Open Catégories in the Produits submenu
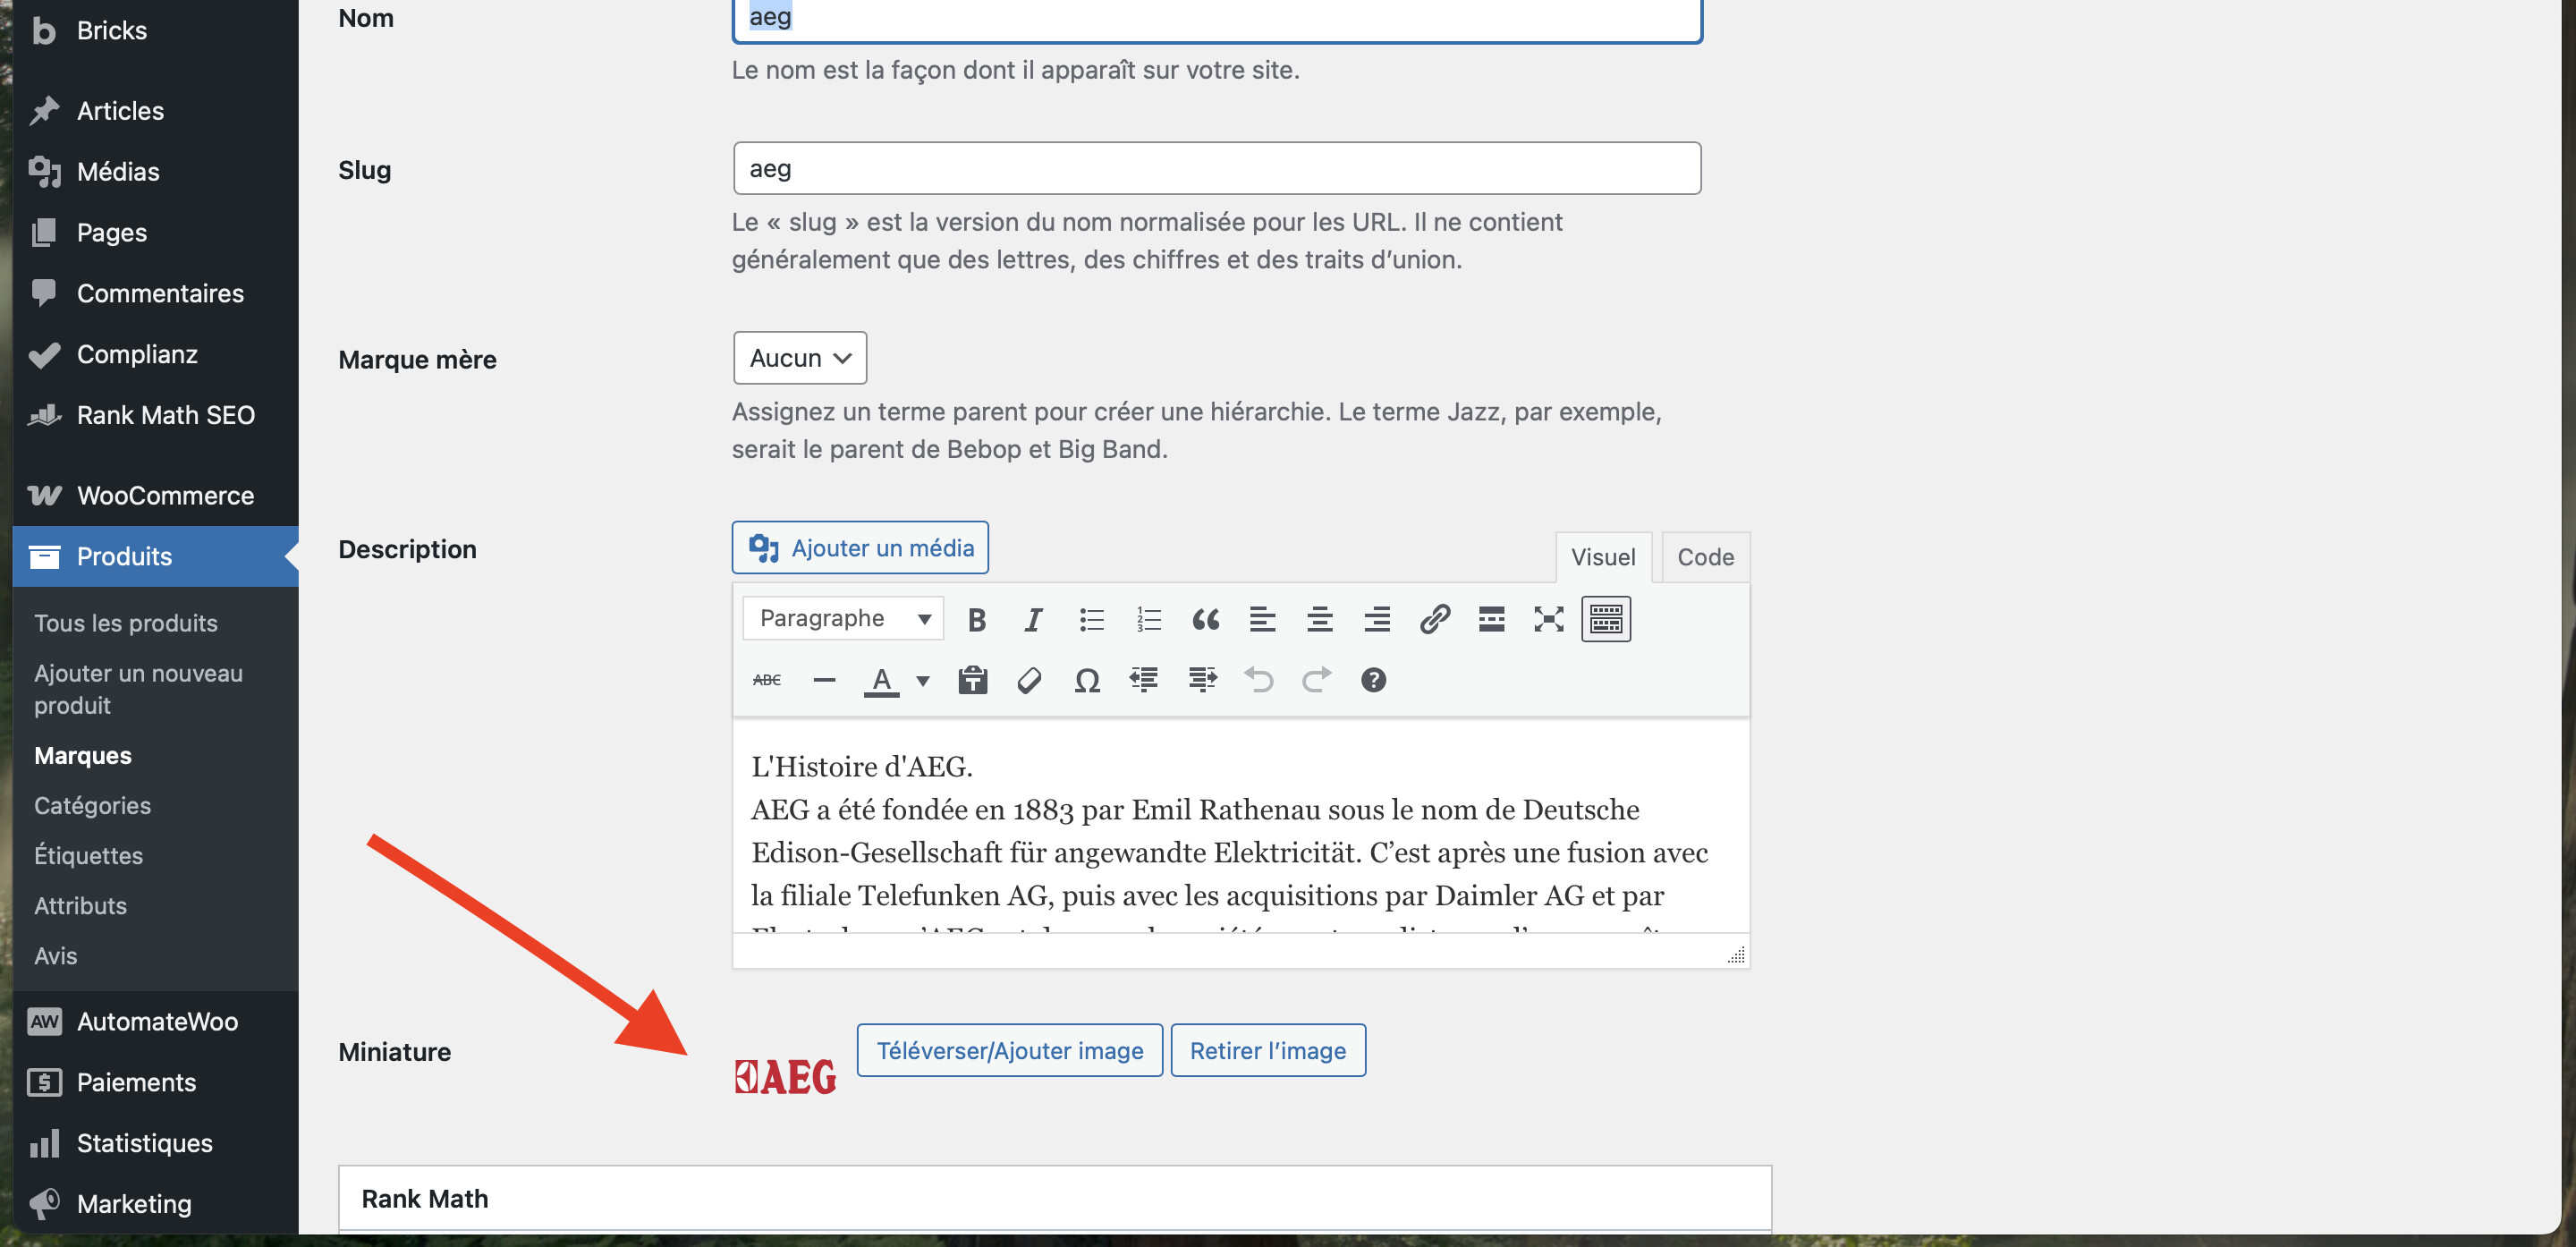 click(x=92, y=805)
